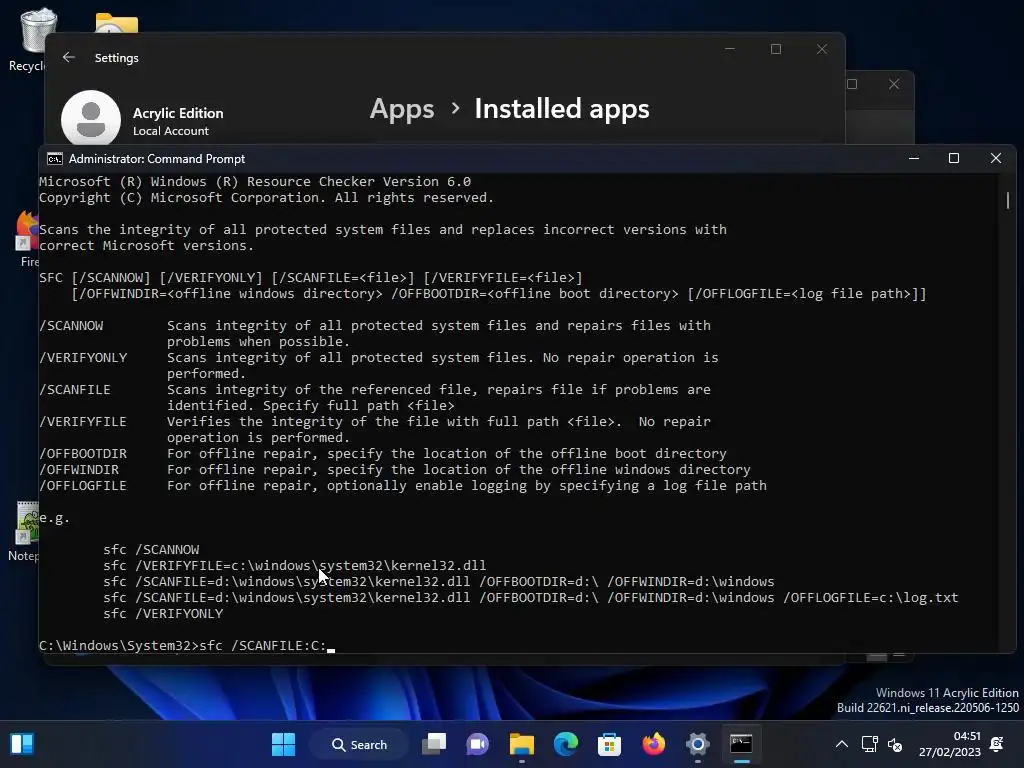Screen dimensions: 1024x768
Task: Select the /OFFWINDIR option description row
Action: coord(394,470)
